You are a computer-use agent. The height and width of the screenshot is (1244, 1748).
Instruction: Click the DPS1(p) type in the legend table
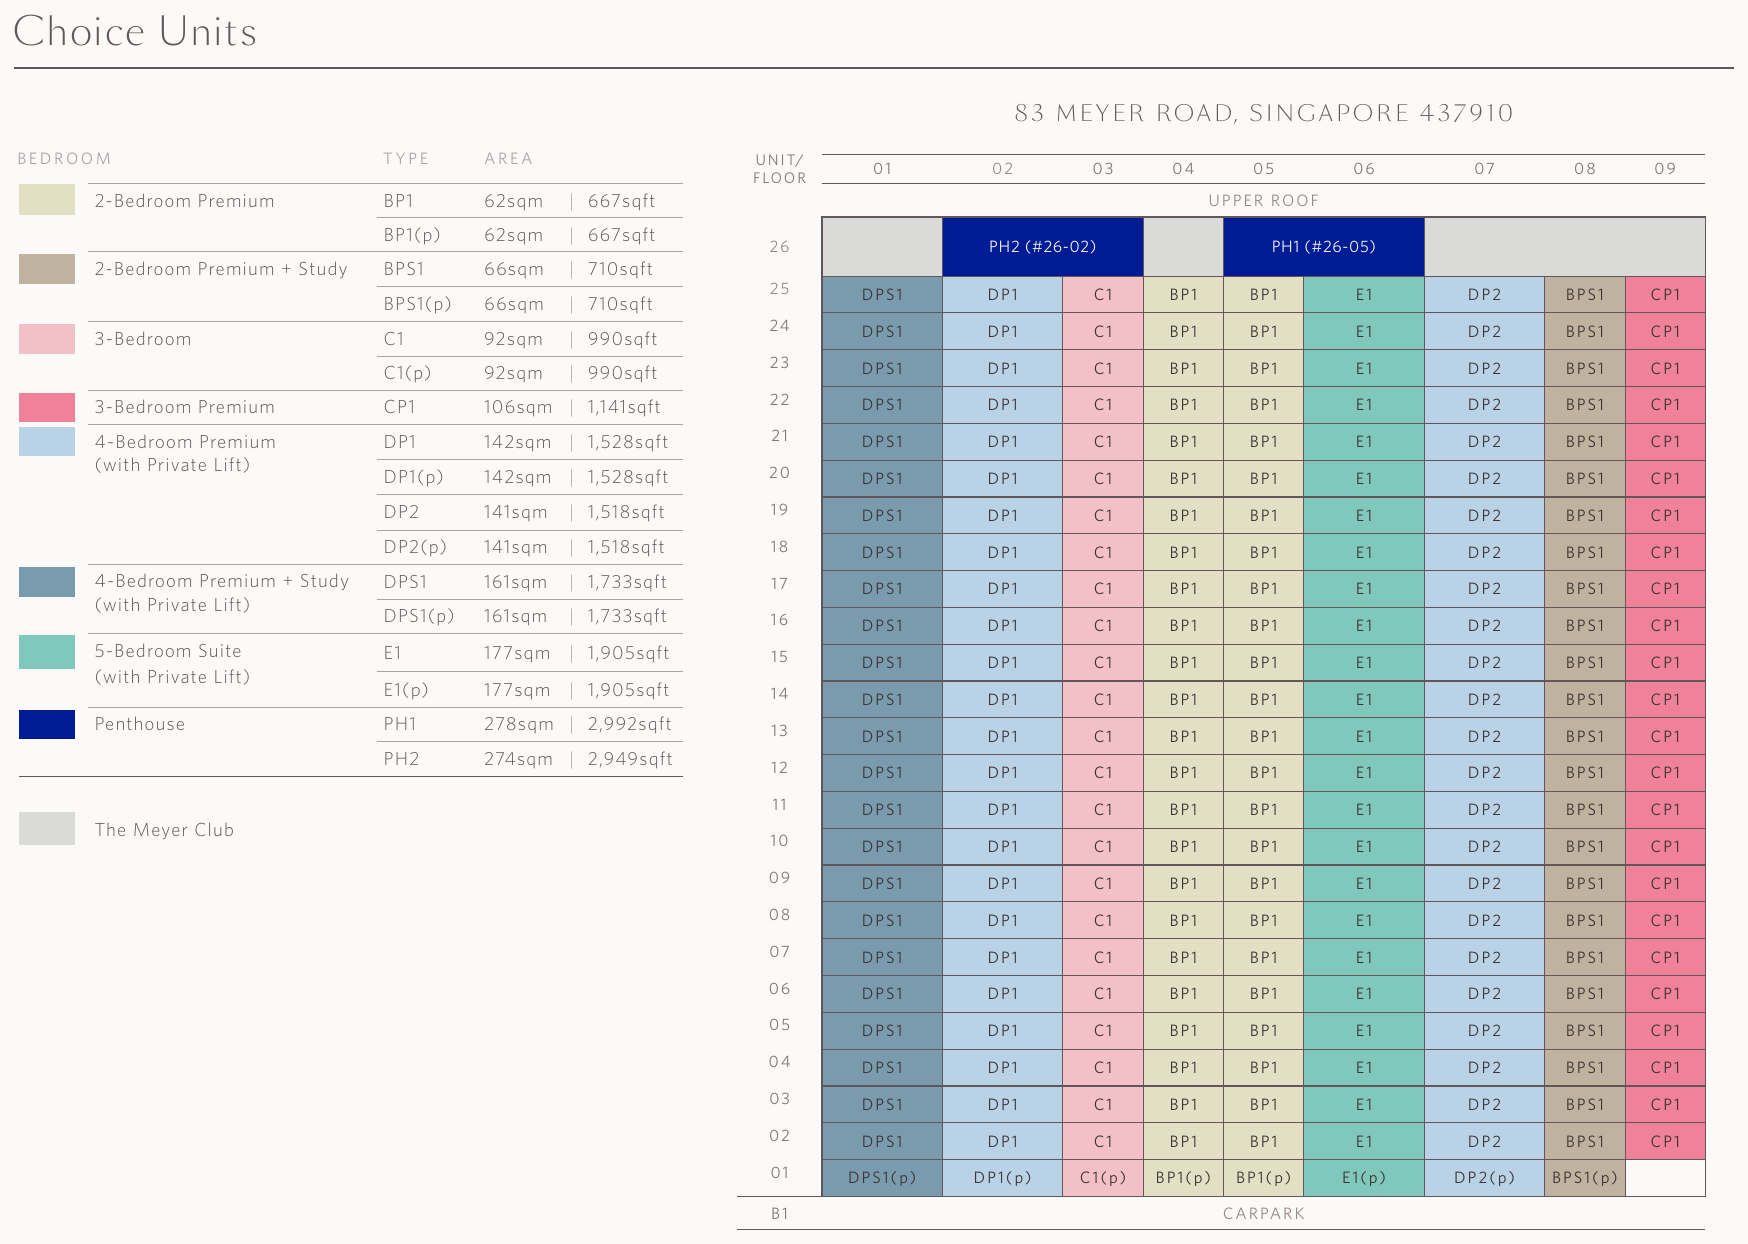[x=418, y=616]
